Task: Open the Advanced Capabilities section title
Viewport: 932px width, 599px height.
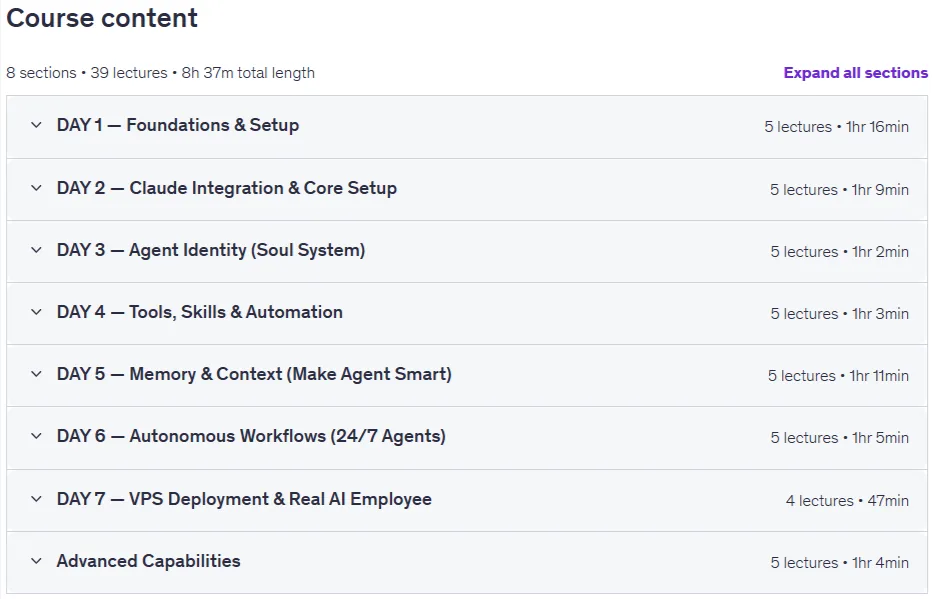Action: [149, 561]
